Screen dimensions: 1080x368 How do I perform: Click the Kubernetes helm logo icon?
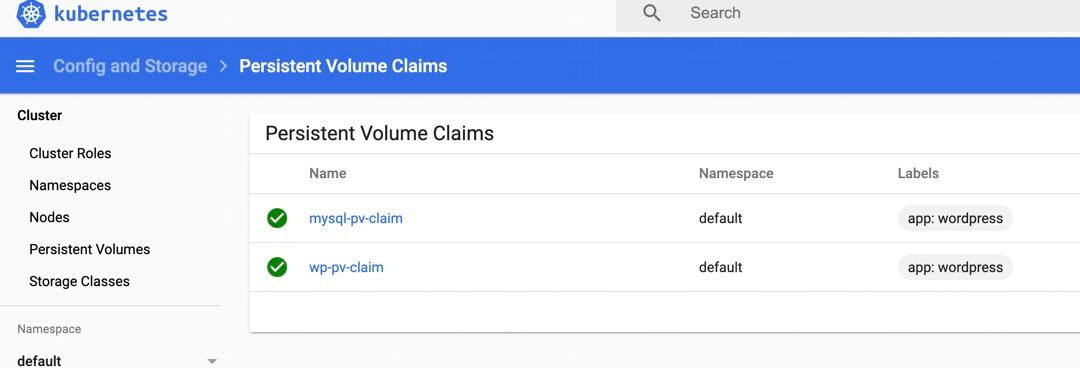point(31,14)
